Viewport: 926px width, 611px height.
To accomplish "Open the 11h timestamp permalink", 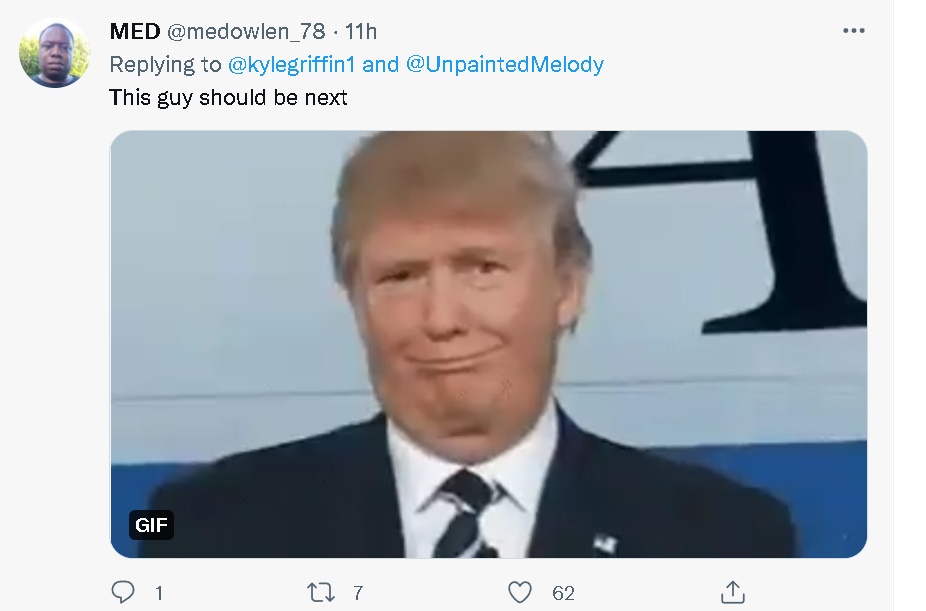I will click(360, 31).
